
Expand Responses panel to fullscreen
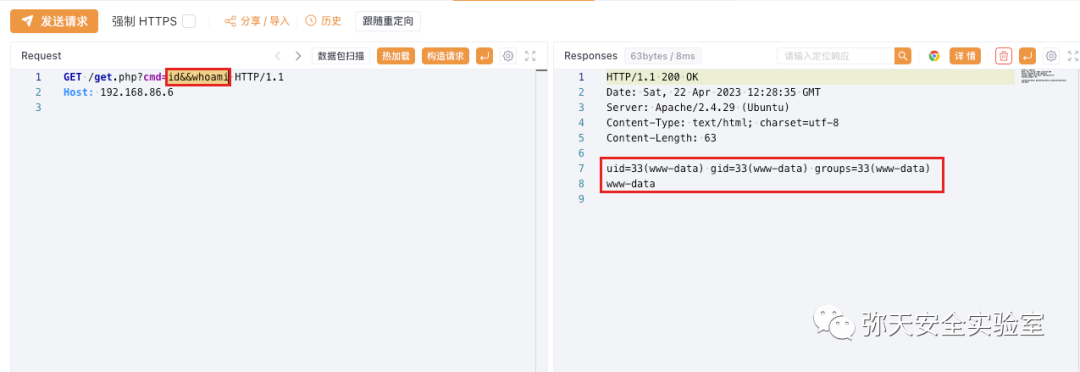(x=1073, y=56)
